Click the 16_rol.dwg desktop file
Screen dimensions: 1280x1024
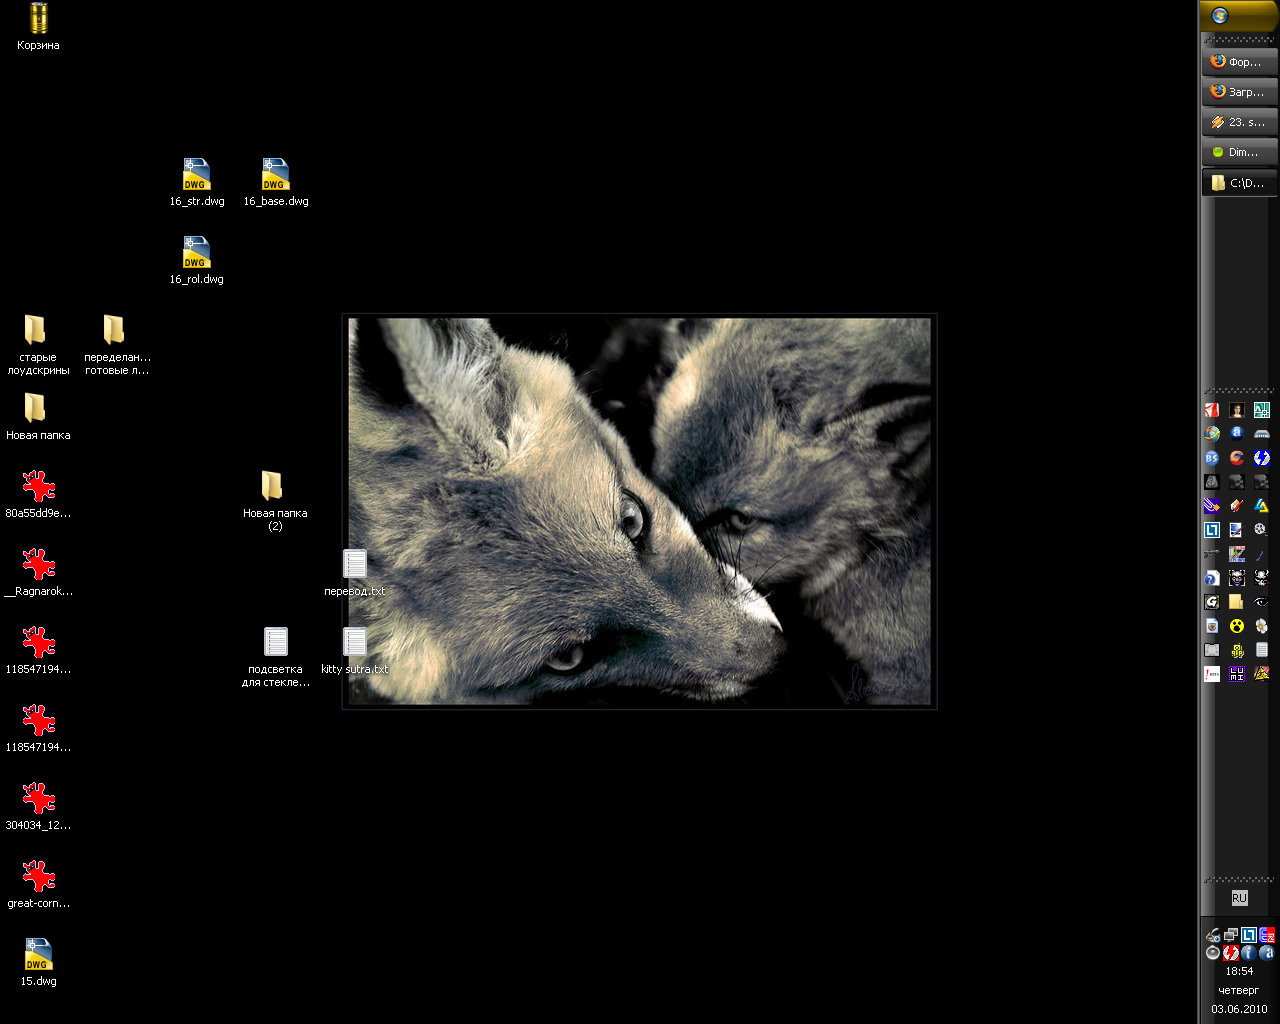coord(196,253)
